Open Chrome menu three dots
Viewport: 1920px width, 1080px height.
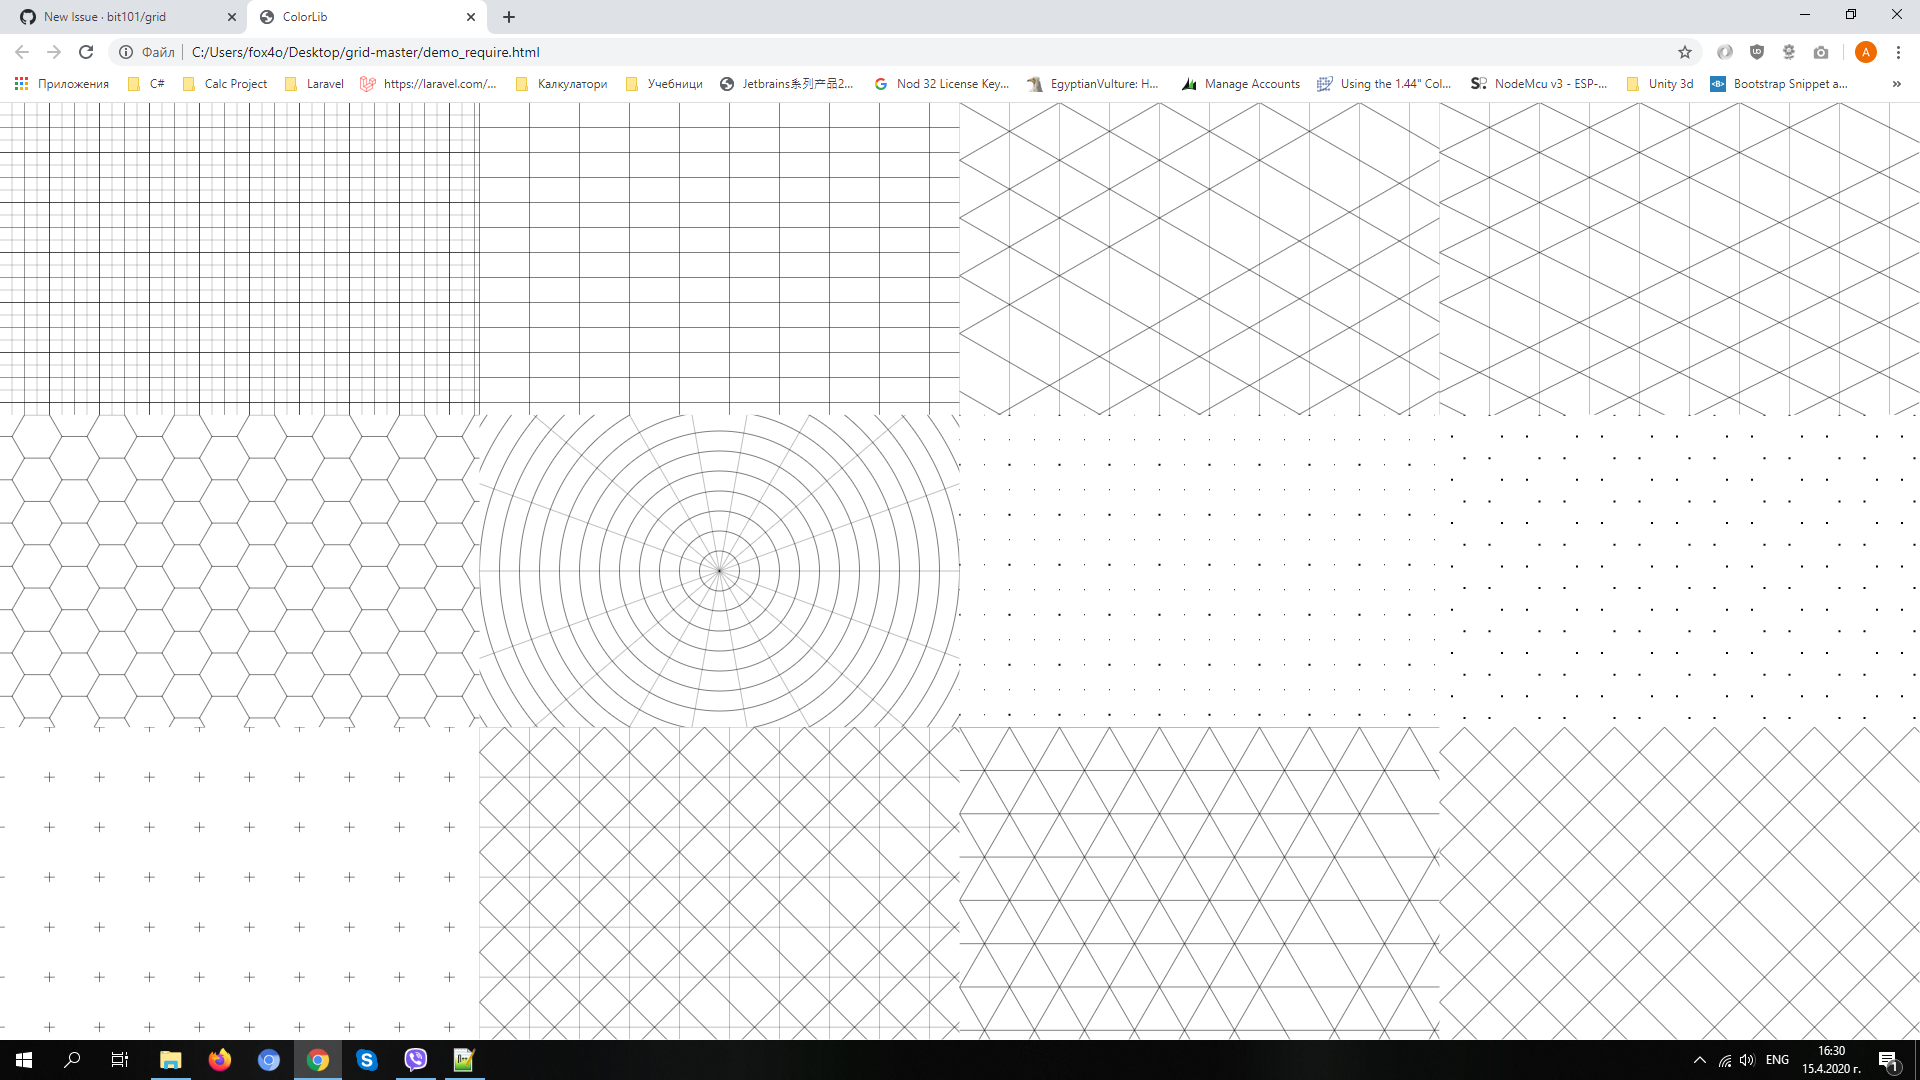point(1898,52)
